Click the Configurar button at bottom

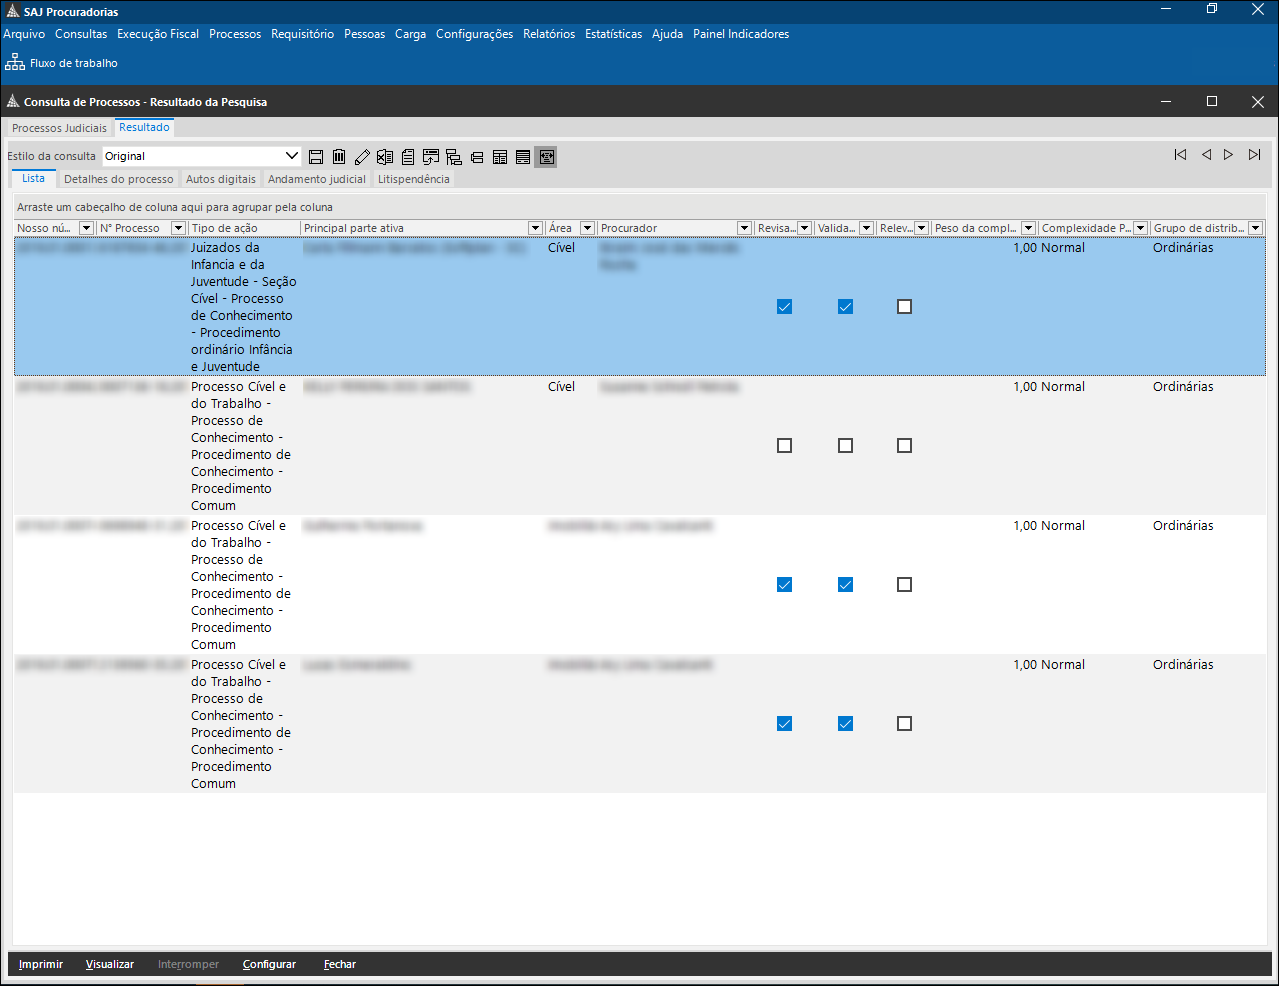[269, 964]
